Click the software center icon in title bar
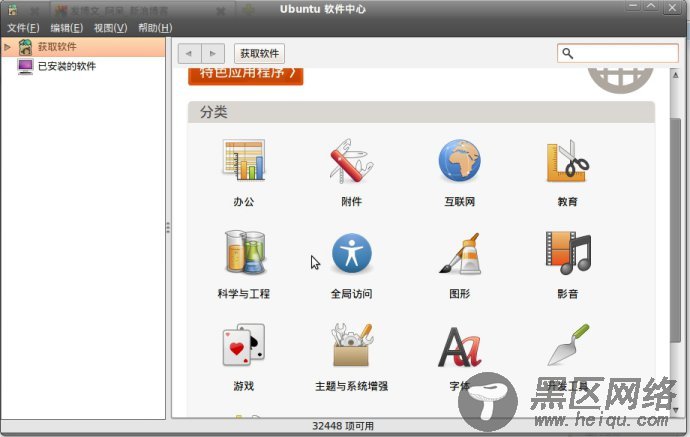 pyautogui.click(x=12, y=9)
